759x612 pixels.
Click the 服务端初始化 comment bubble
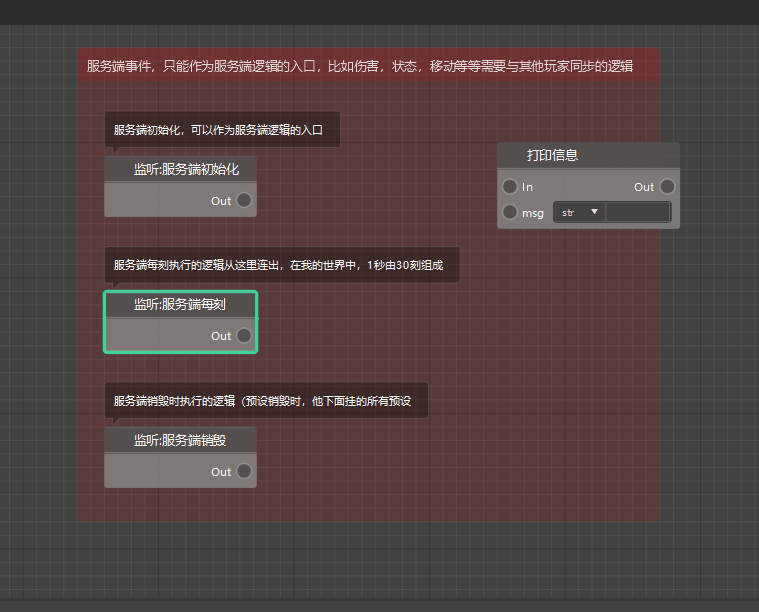coord(222,129)
